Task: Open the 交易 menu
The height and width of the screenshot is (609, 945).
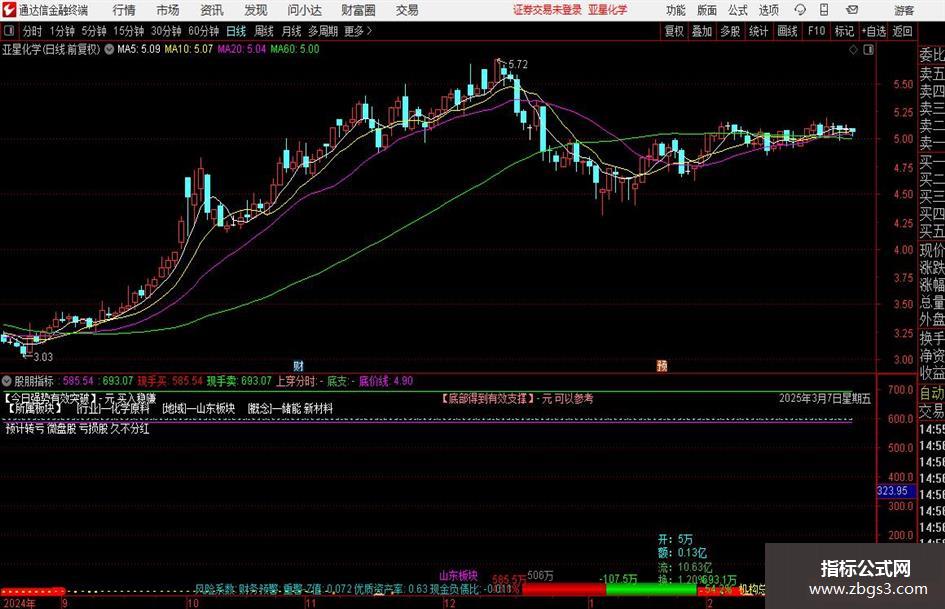Action: point(407,10)
